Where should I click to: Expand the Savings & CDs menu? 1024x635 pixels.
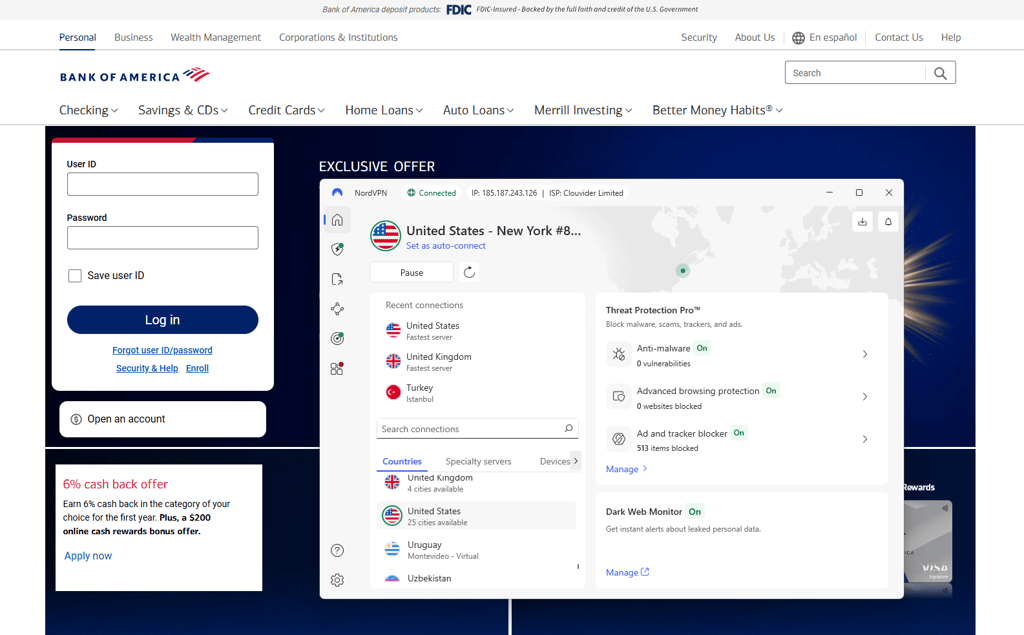coord(183,110)
